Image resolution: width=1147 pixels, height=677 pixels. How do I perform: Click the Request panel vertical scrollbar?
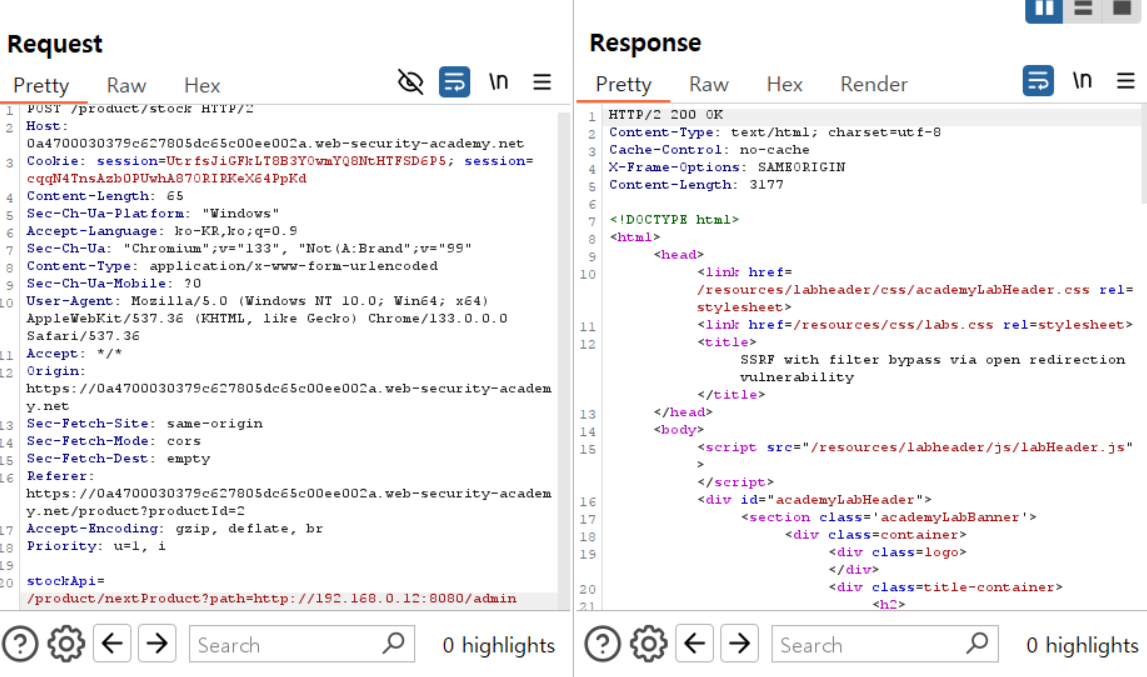[563, 359]
